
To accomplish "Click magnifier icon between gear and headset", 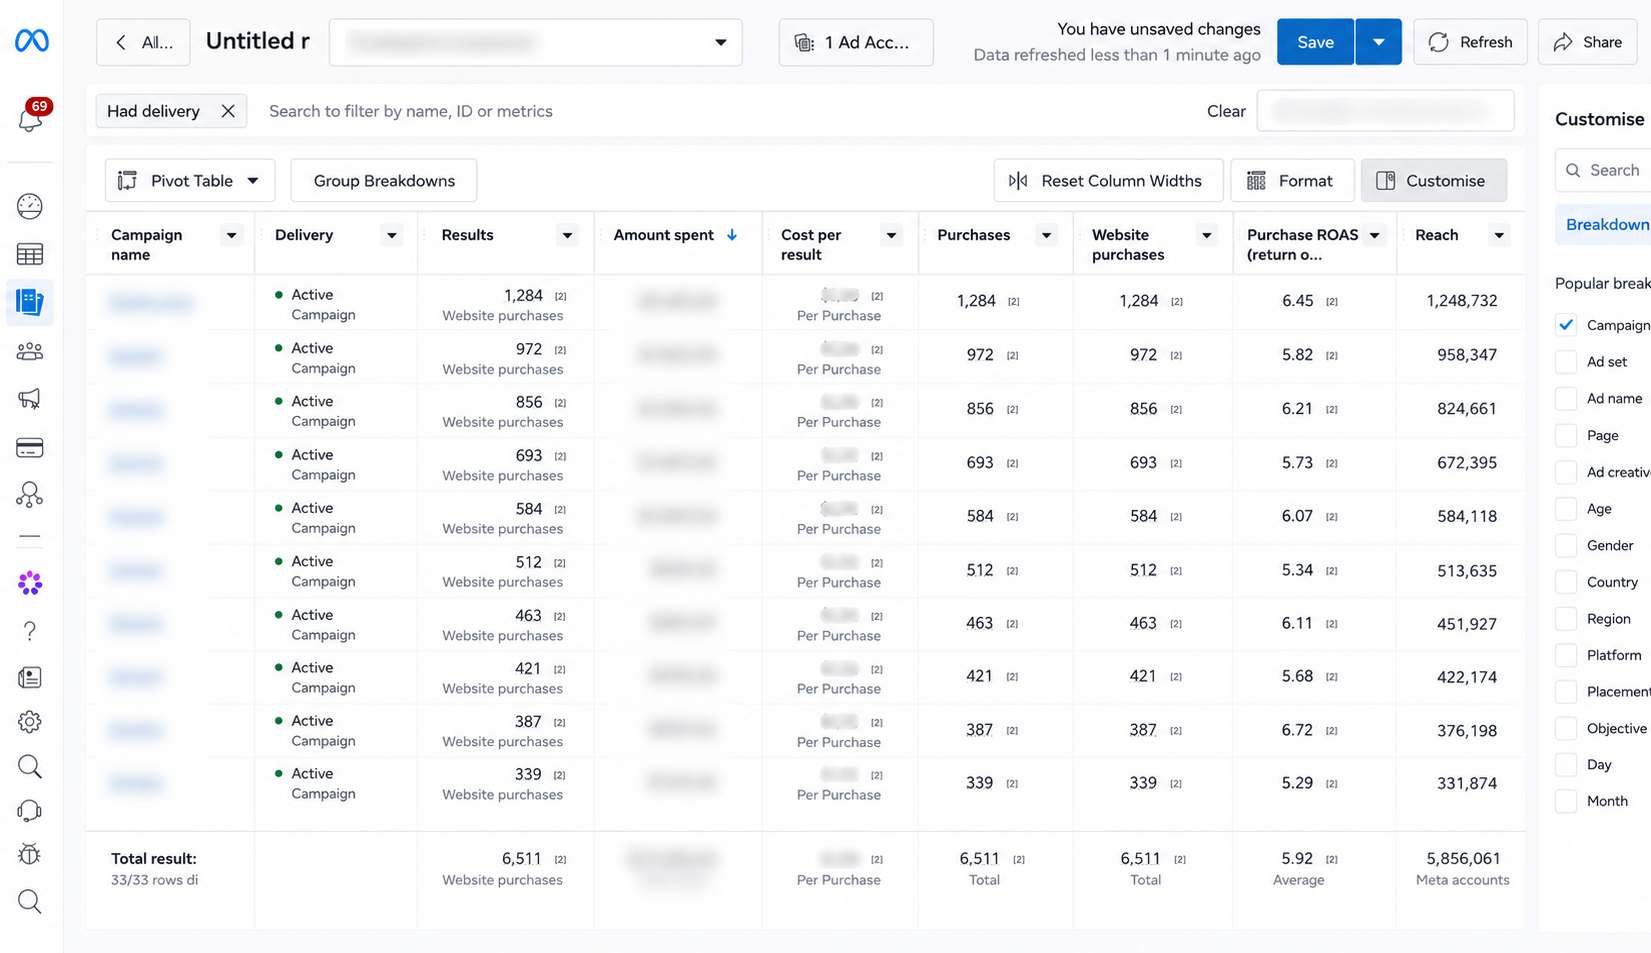I will click(x=30, y=767).
